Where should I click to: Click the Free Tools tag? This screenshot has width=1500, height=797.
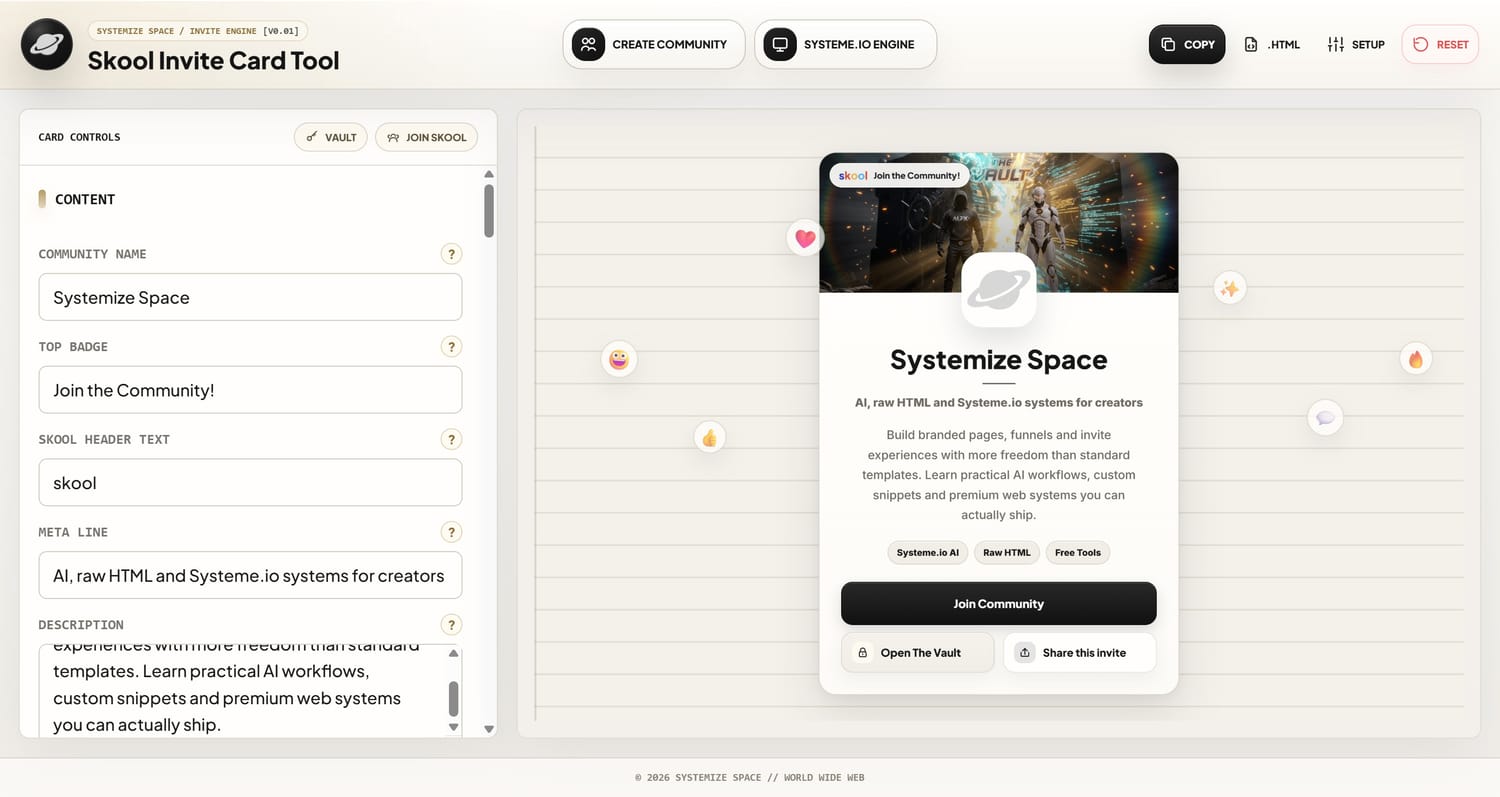tap(1077, 553)
